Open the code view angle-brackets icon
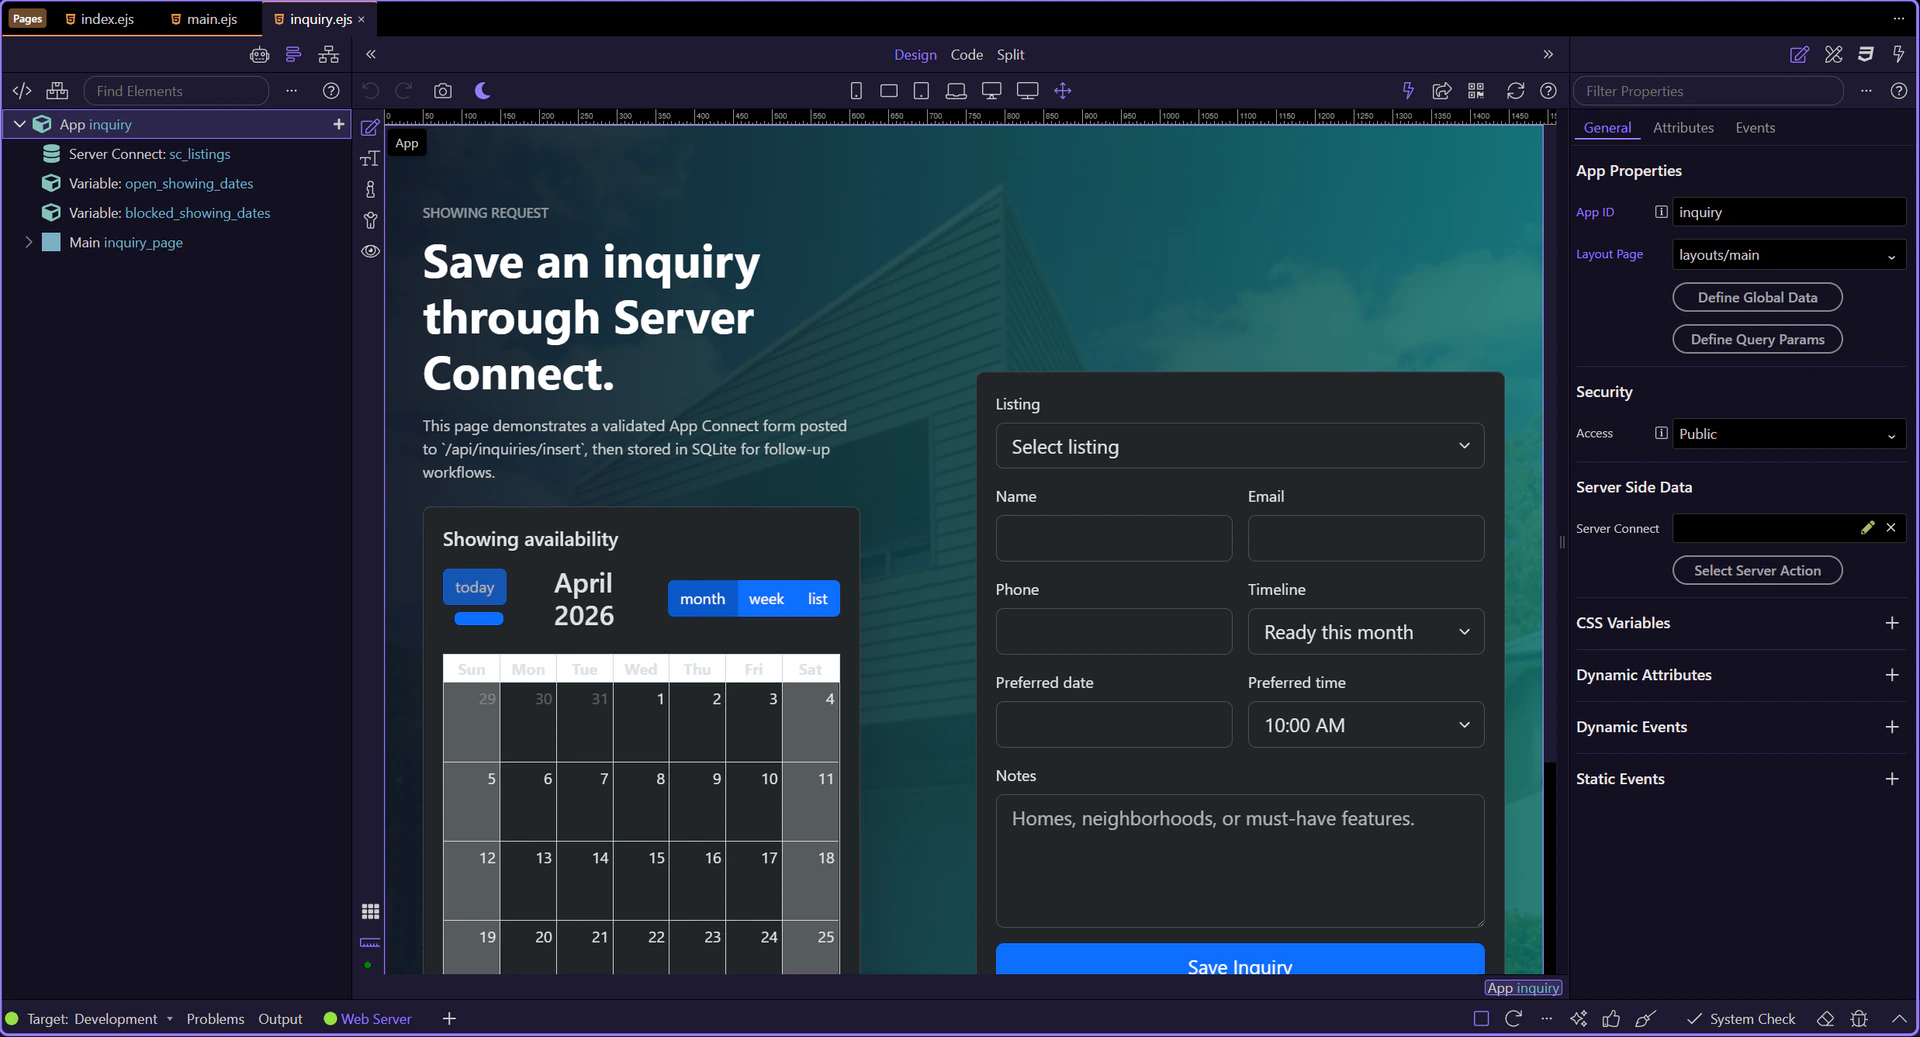 [x=22, y=91]
